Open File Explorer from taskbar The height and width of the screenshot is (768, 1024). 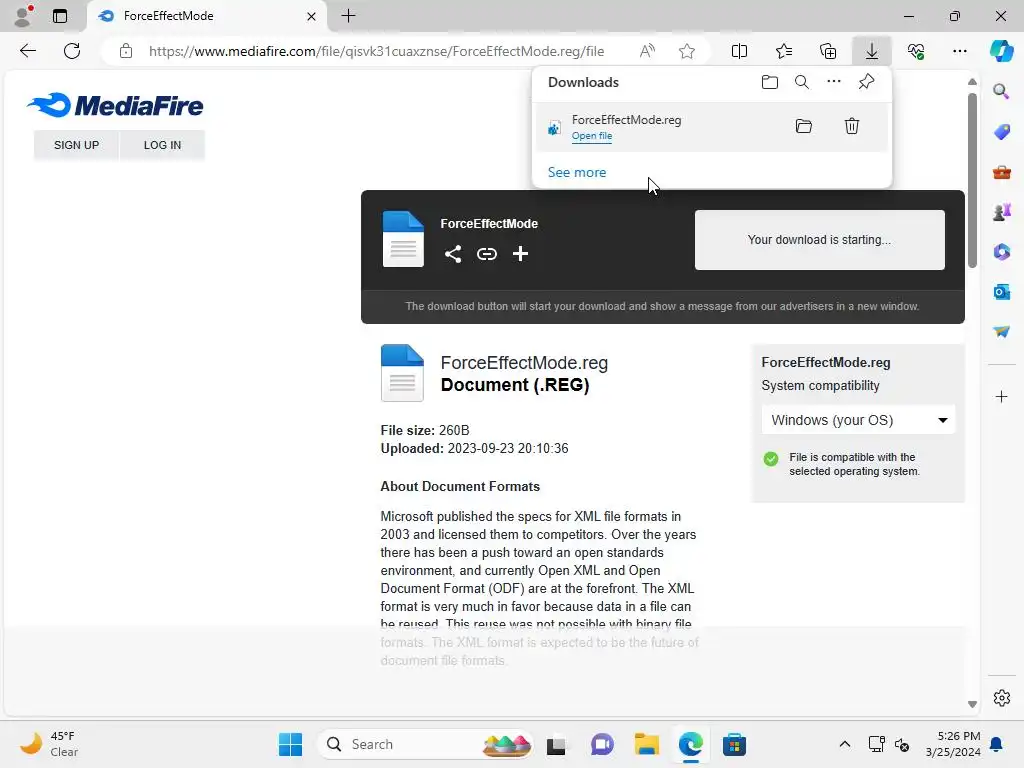coord(646,744)
